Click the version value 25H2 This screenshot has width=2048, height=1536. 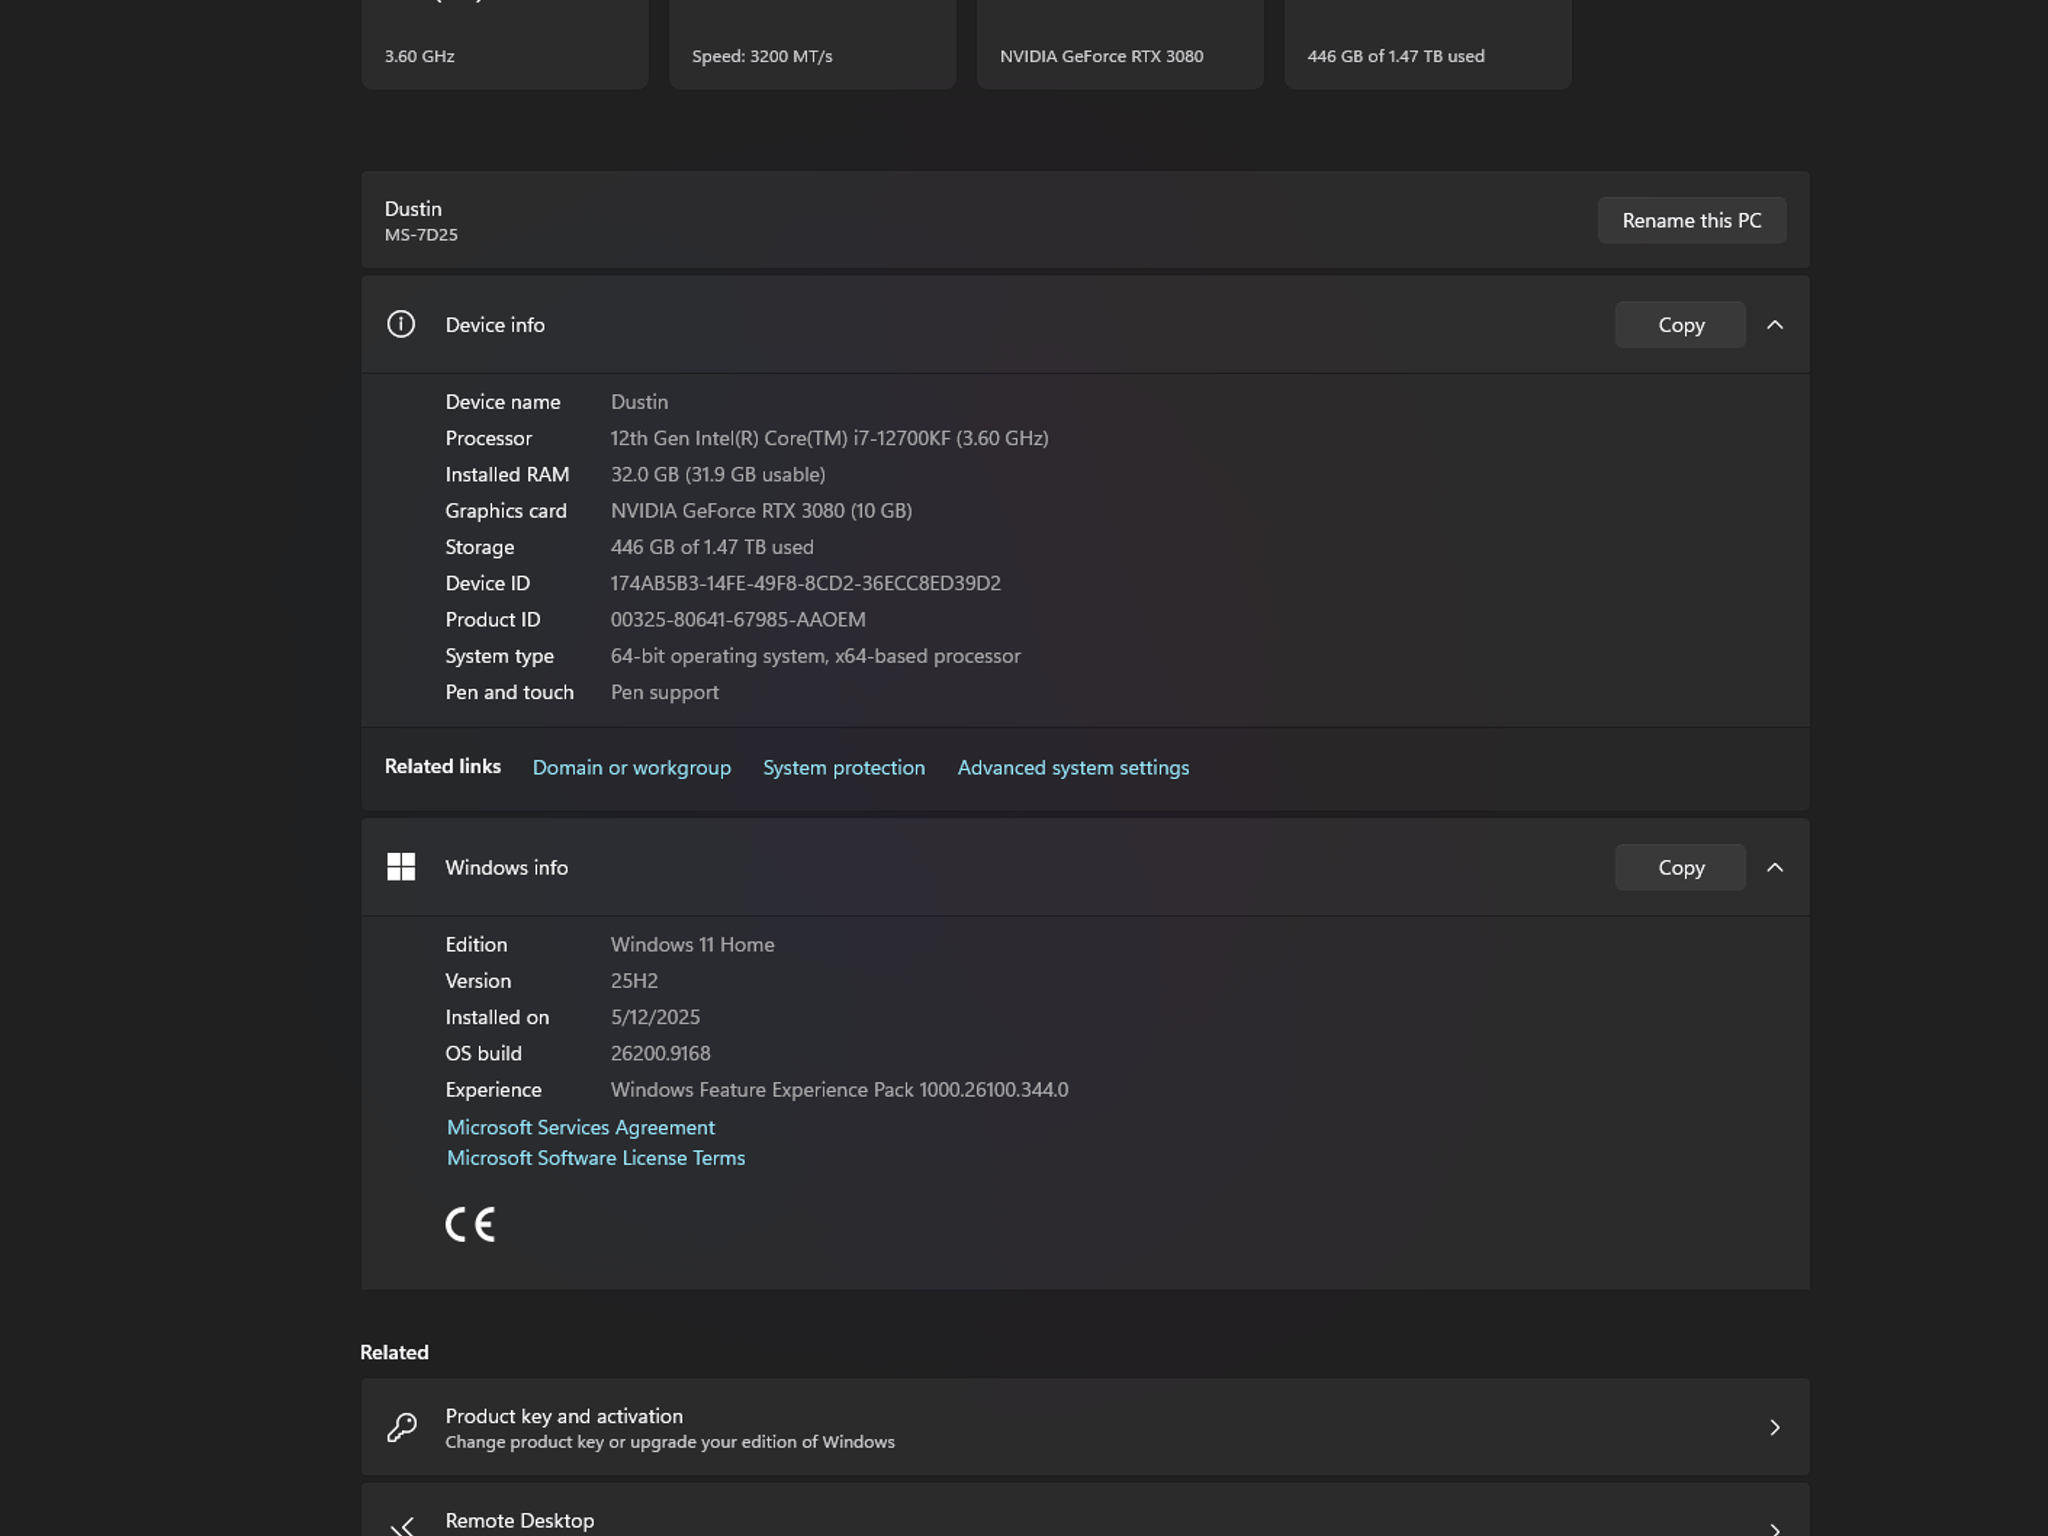634,980
